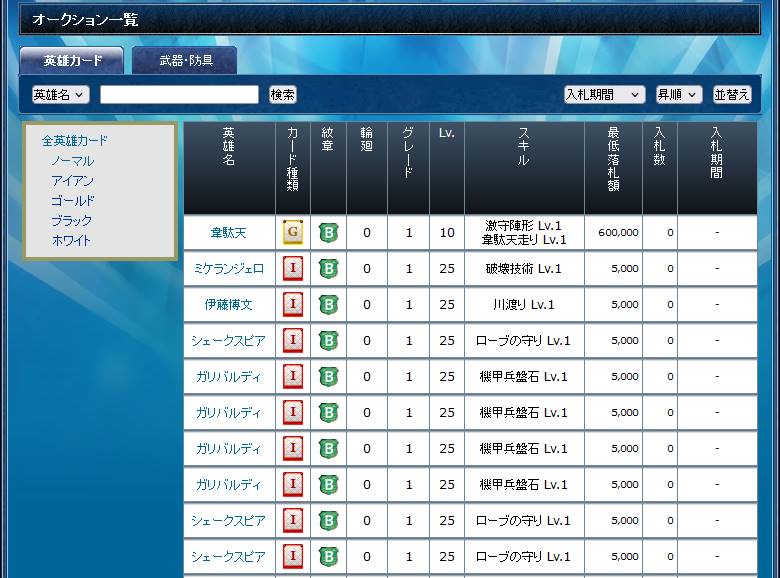Click the 600,000 minimum bid value
This screenshot has width=780, height=578.
tap(618, 233)
